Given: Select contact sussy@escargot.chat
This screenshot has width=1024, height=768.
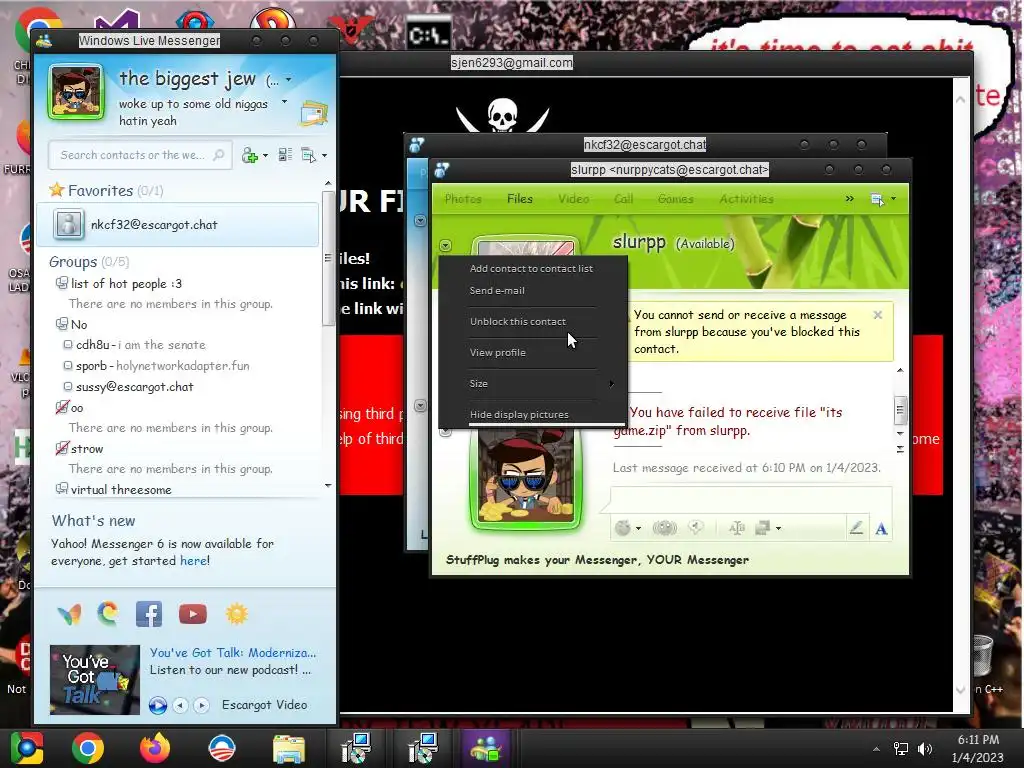Looking at the screenshot, I should click(x=134, y=387).
